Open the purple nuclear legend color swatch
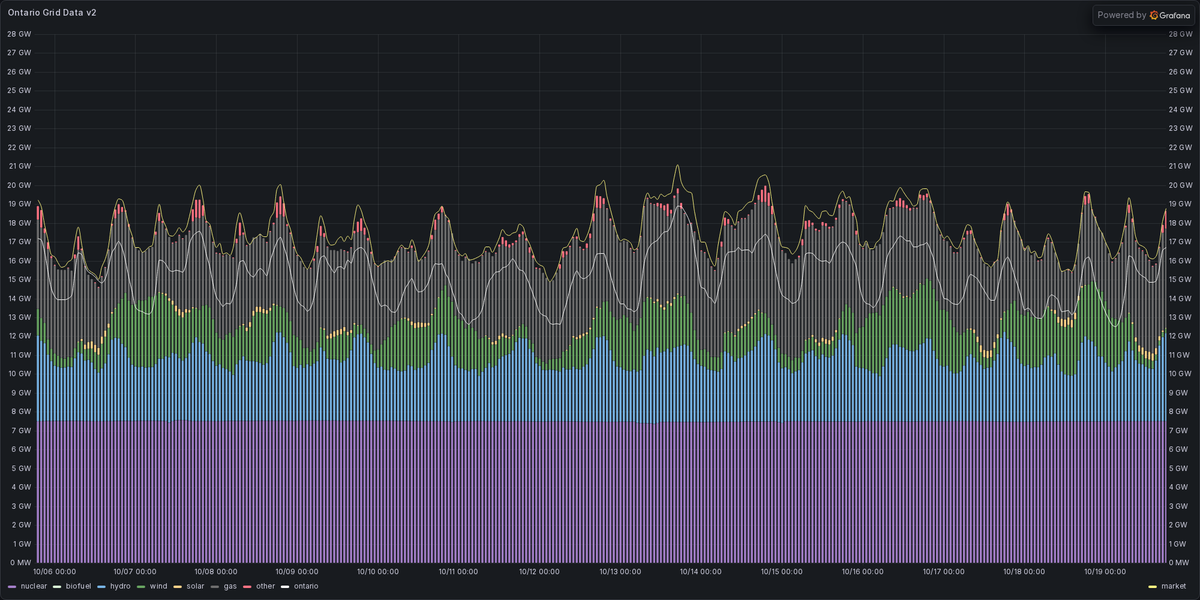1200x600 pixels. coord(12,586)
